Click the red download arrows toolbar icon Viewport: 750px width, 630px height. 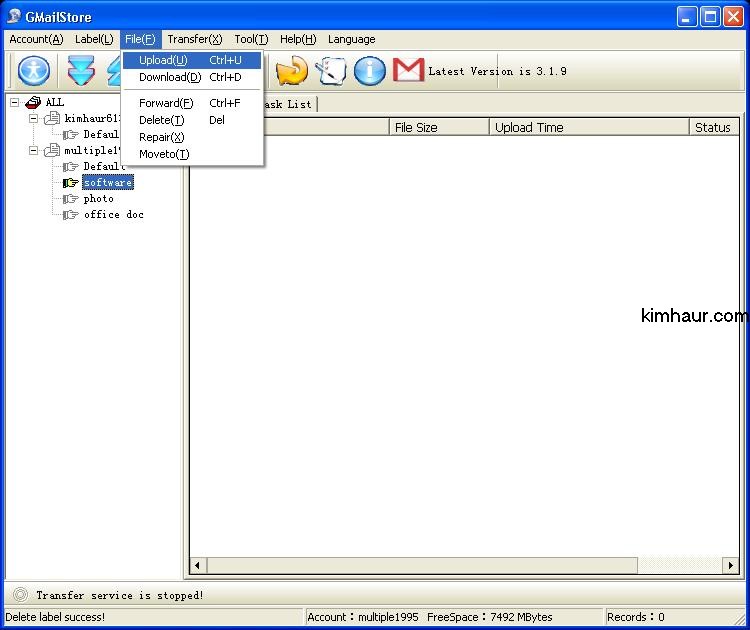pyautogui.click(x=81, y=71)
